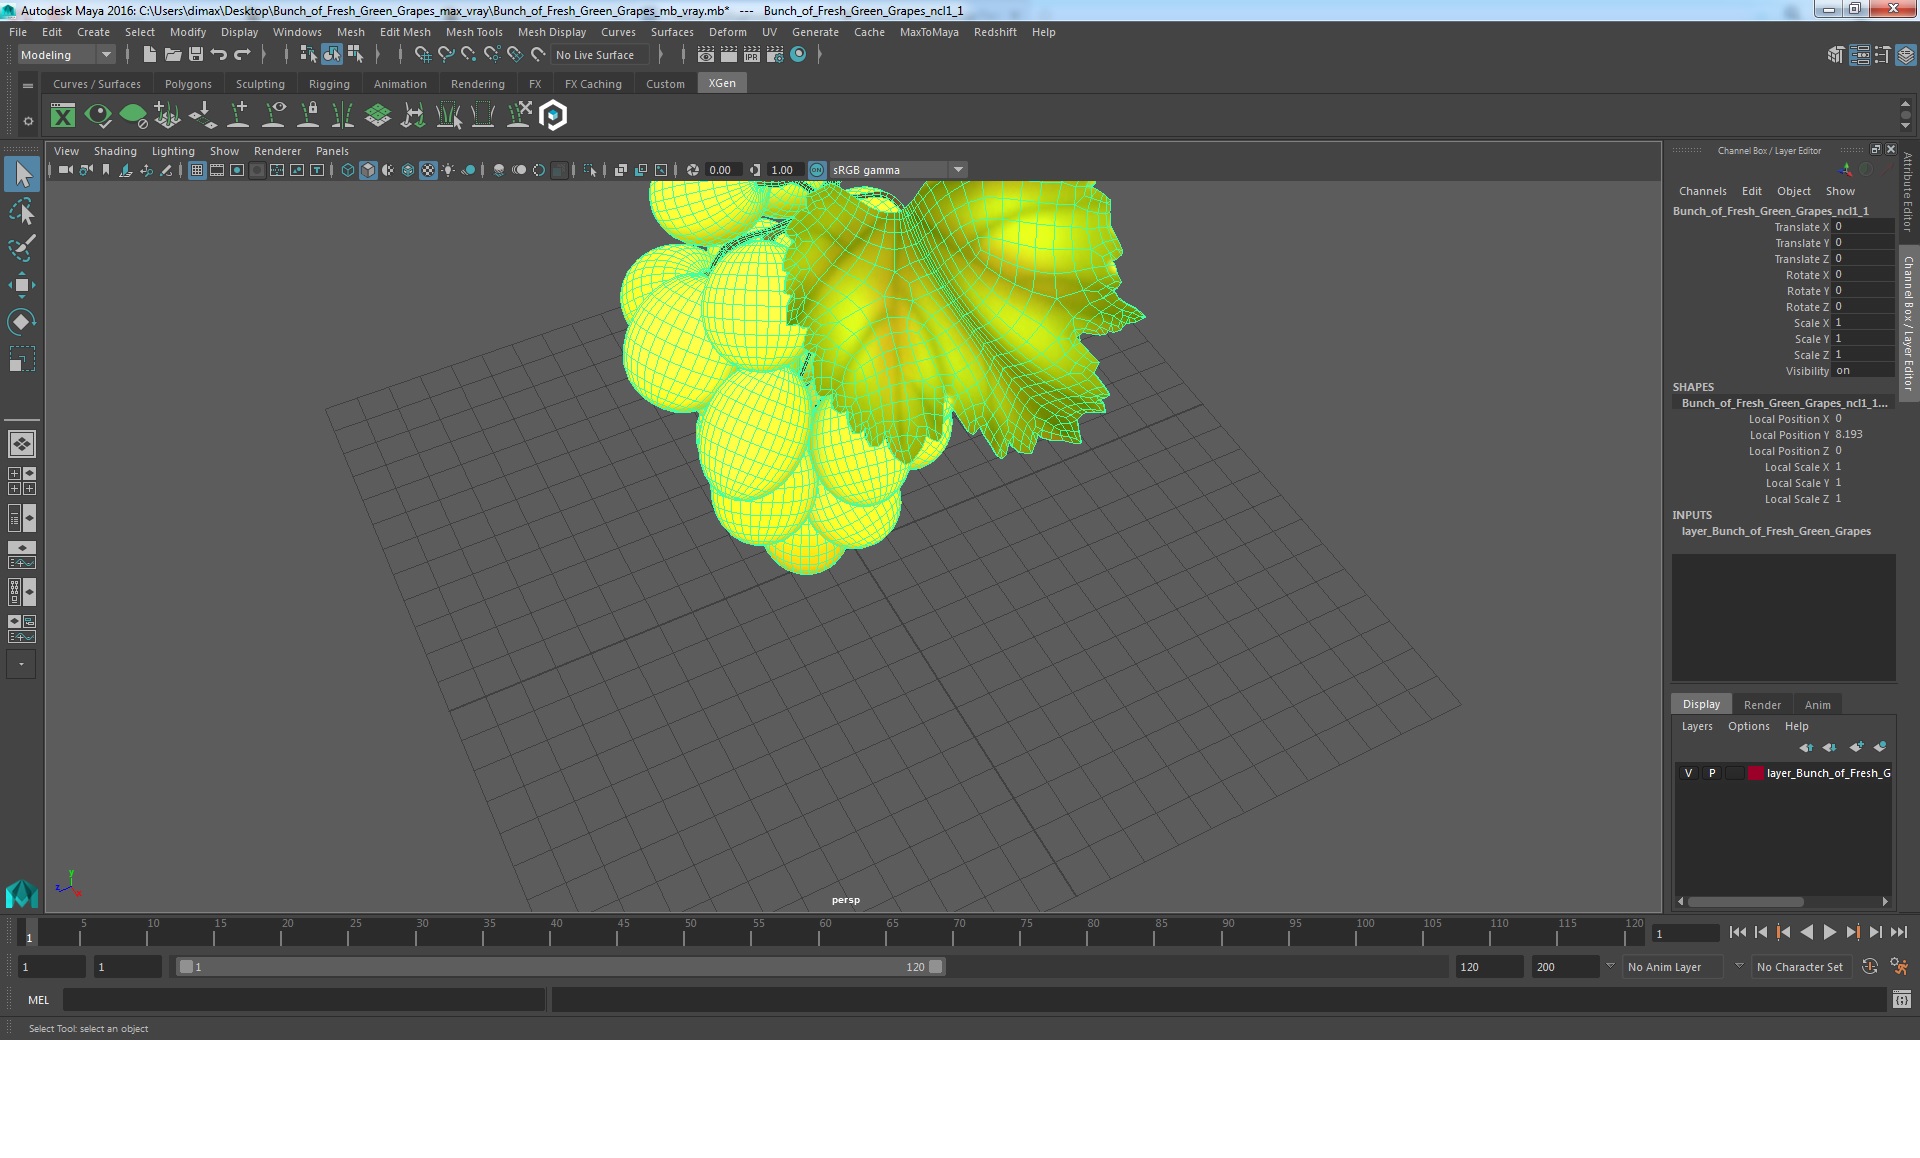Toggle visibility of layer_Bunch_of_Fresh_G
This screenshot has height=1158, width=1920.
pyautogui.click(x=1690, y=771)
